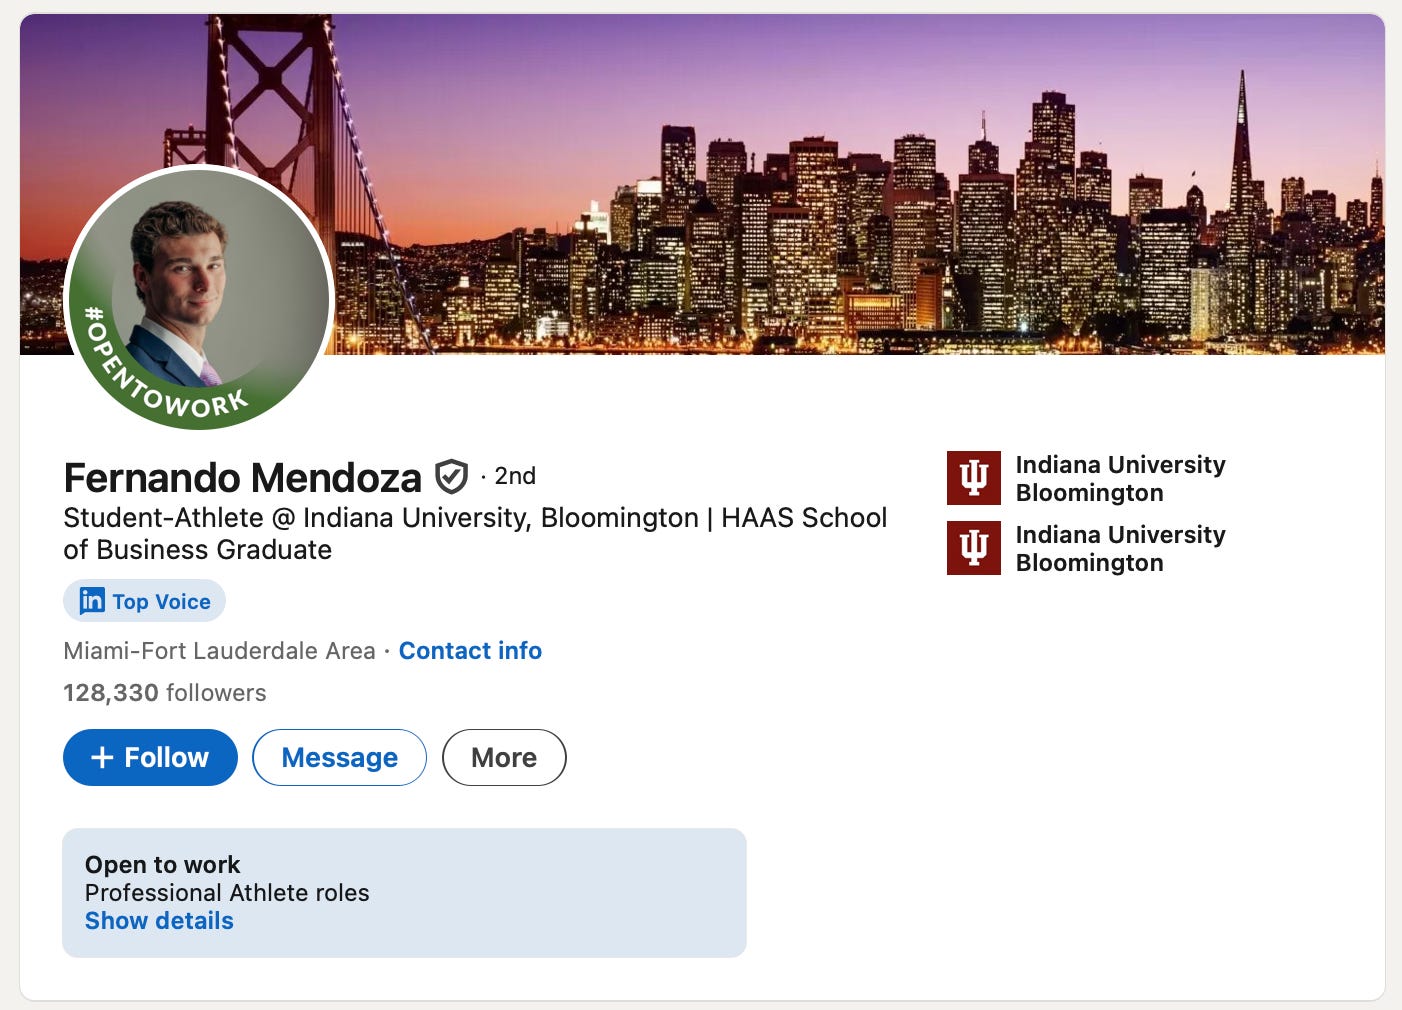
Task: Show details of Open to work card
Action: coord(159,921)
